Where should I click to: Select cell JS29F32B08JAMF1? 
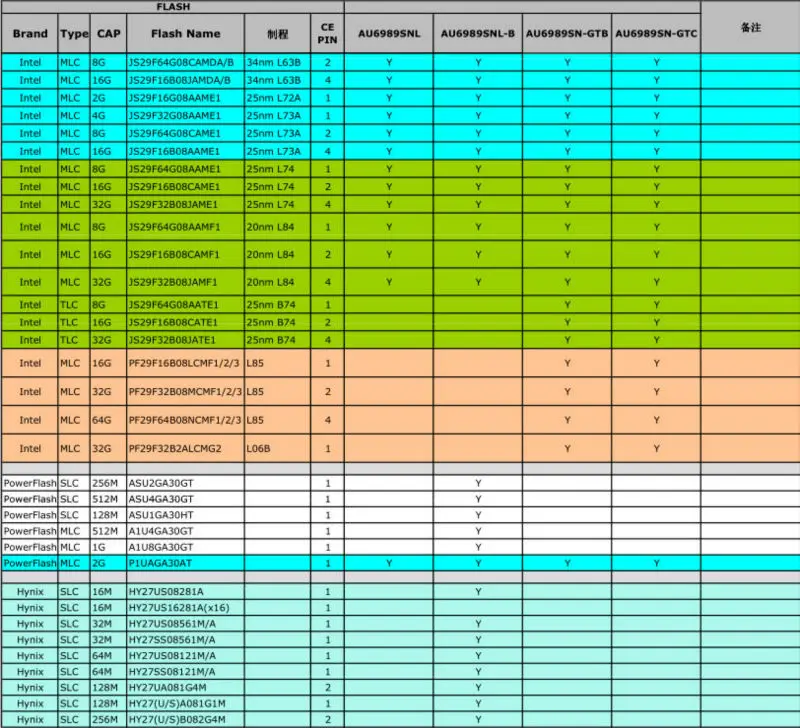point(186,282)
